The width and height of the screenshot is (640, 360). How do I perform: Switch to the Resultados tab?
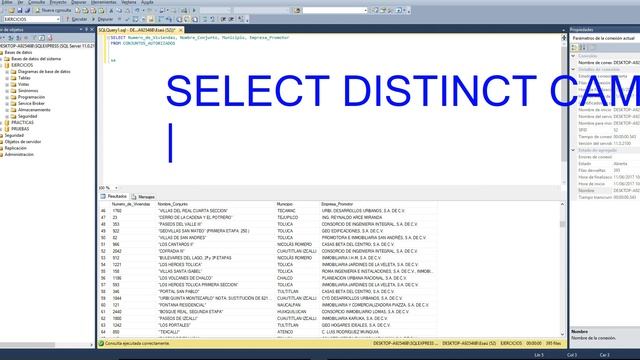click(113, 196)
